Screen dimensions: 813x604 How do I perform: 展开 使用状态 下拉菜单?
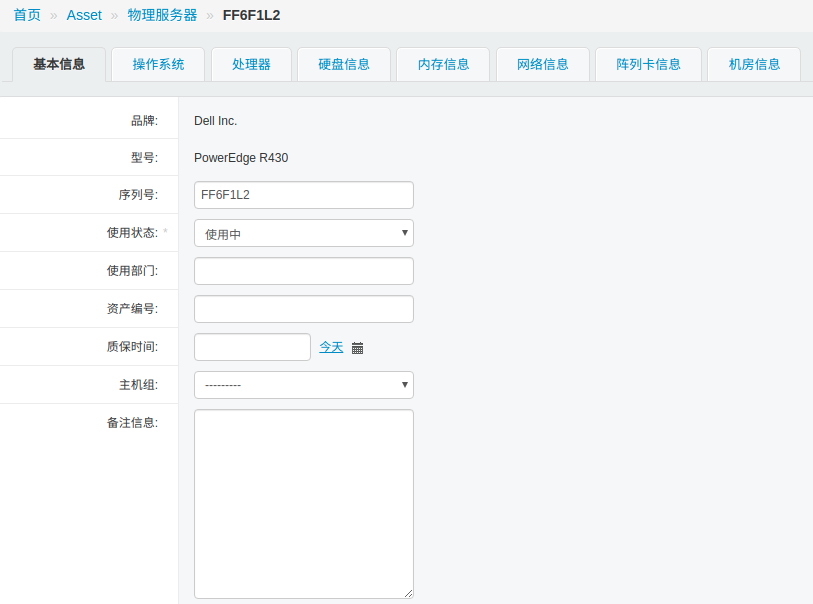(x=303, y=232)
